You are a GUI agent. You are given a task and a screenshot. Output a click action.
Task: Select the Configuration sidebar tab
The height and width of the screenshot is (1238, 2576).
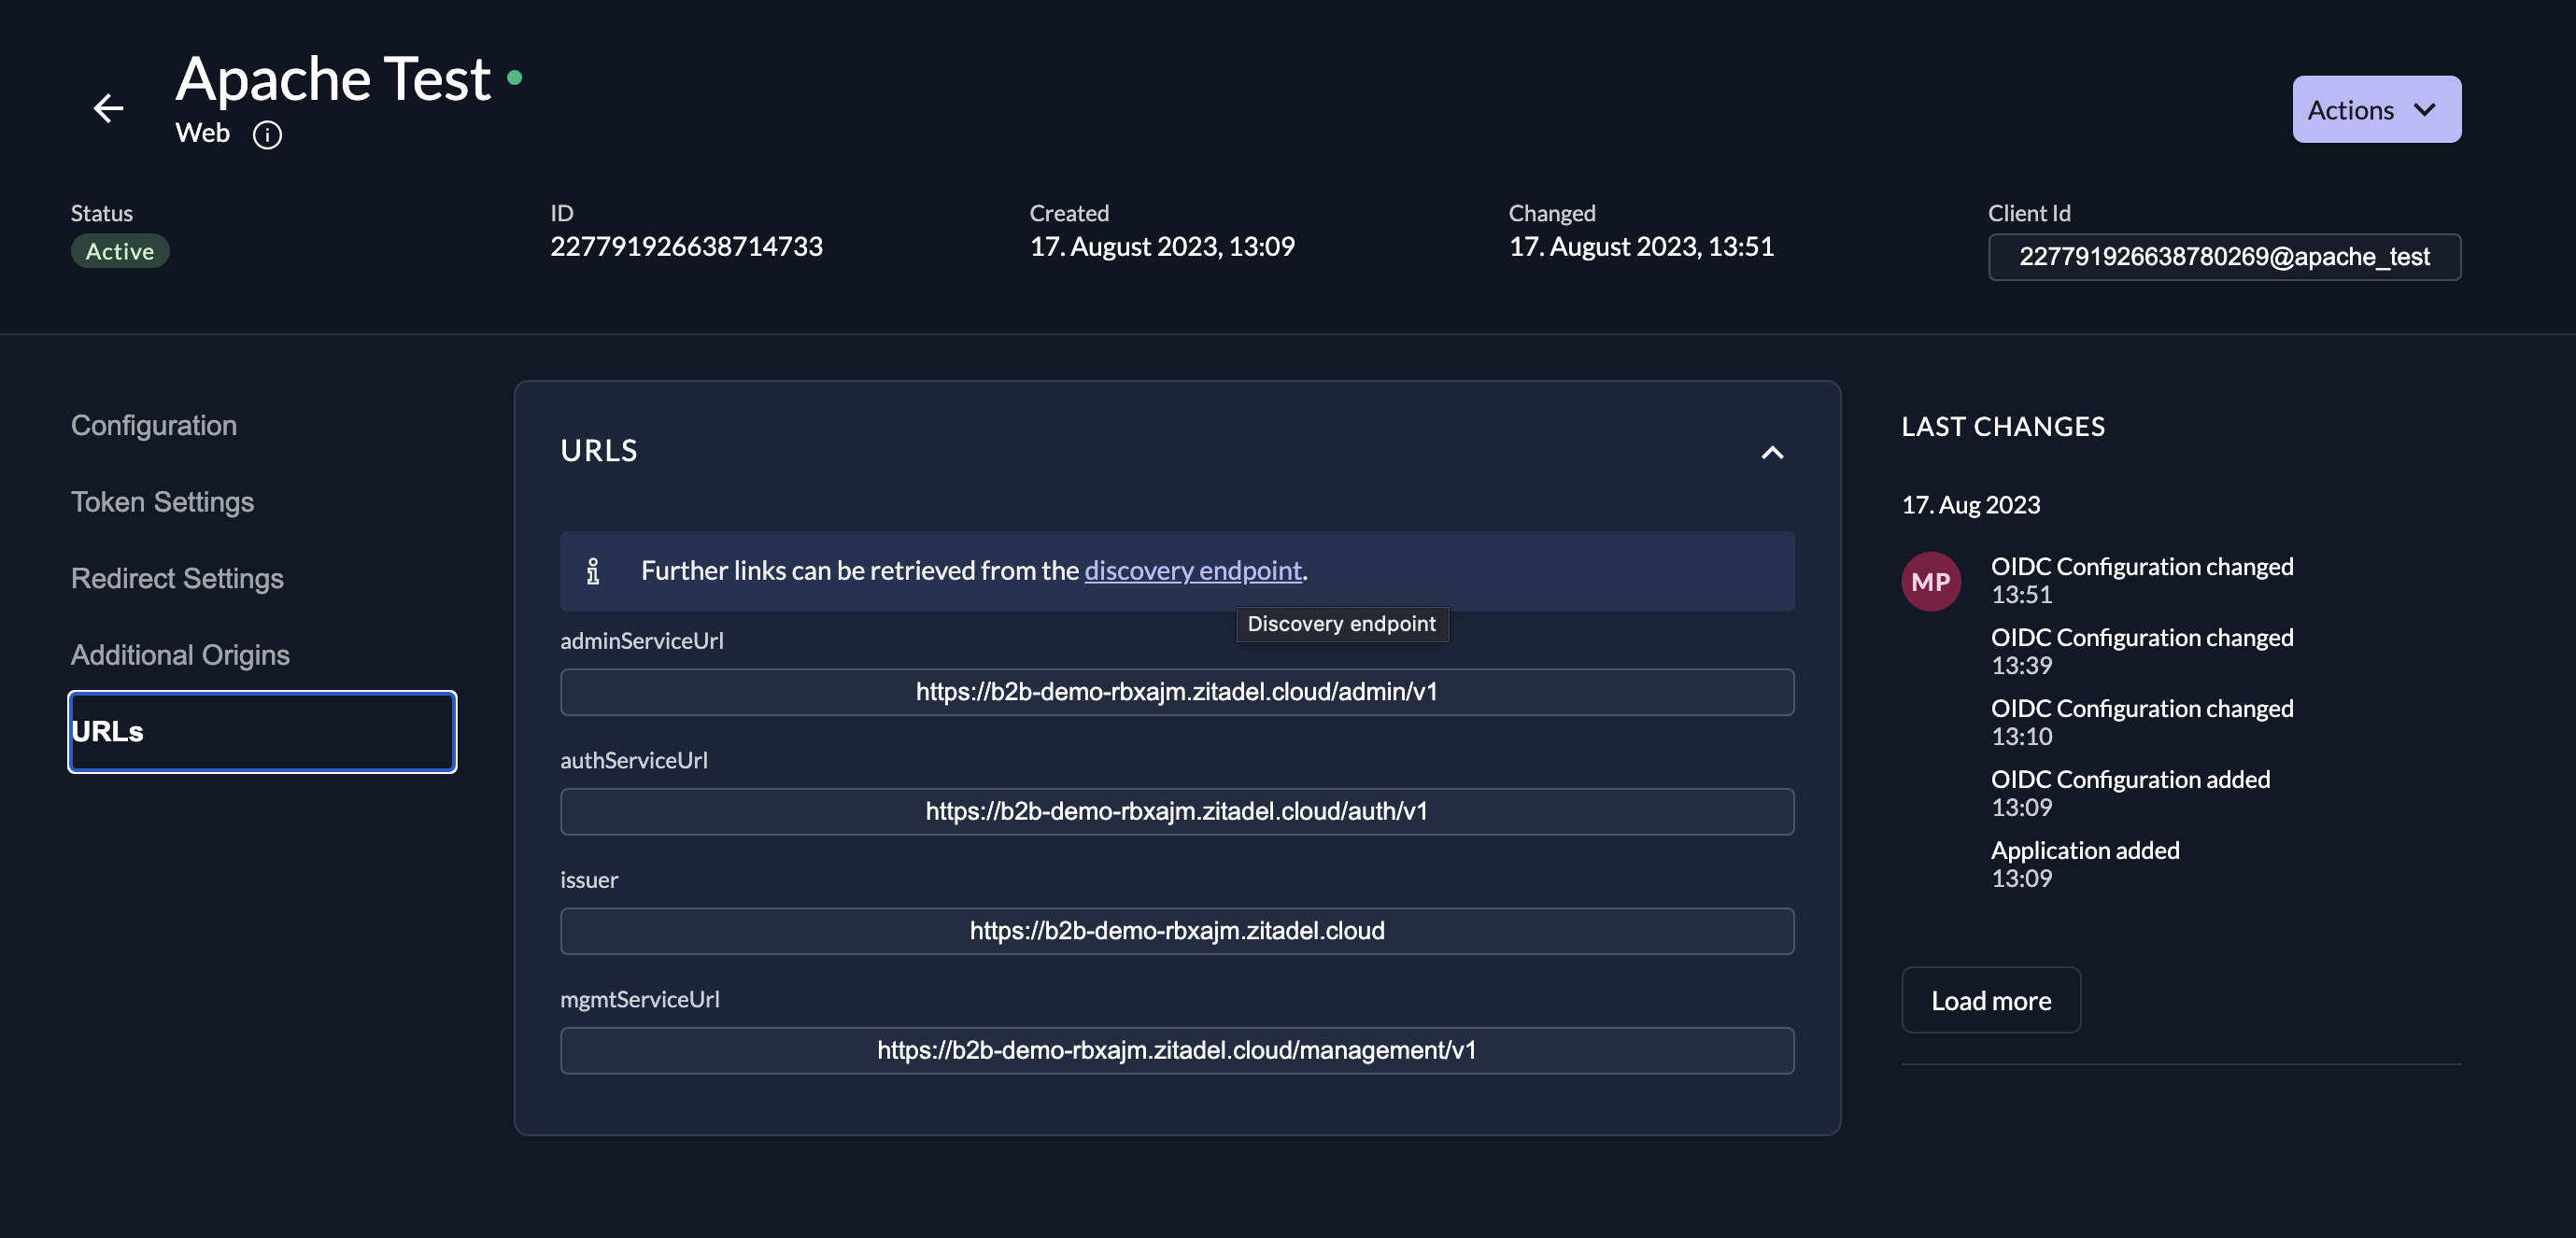153,425
